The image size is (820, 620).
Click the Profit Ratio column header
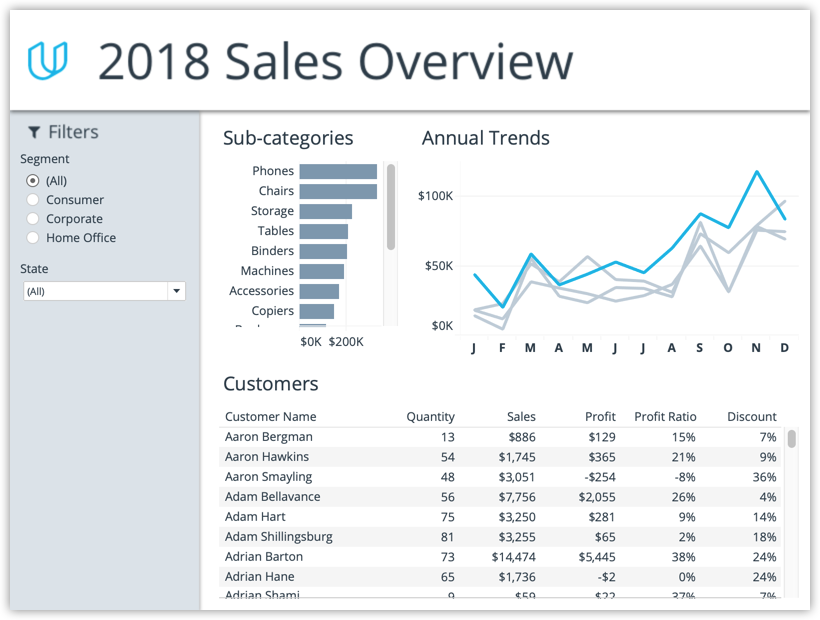665,417
